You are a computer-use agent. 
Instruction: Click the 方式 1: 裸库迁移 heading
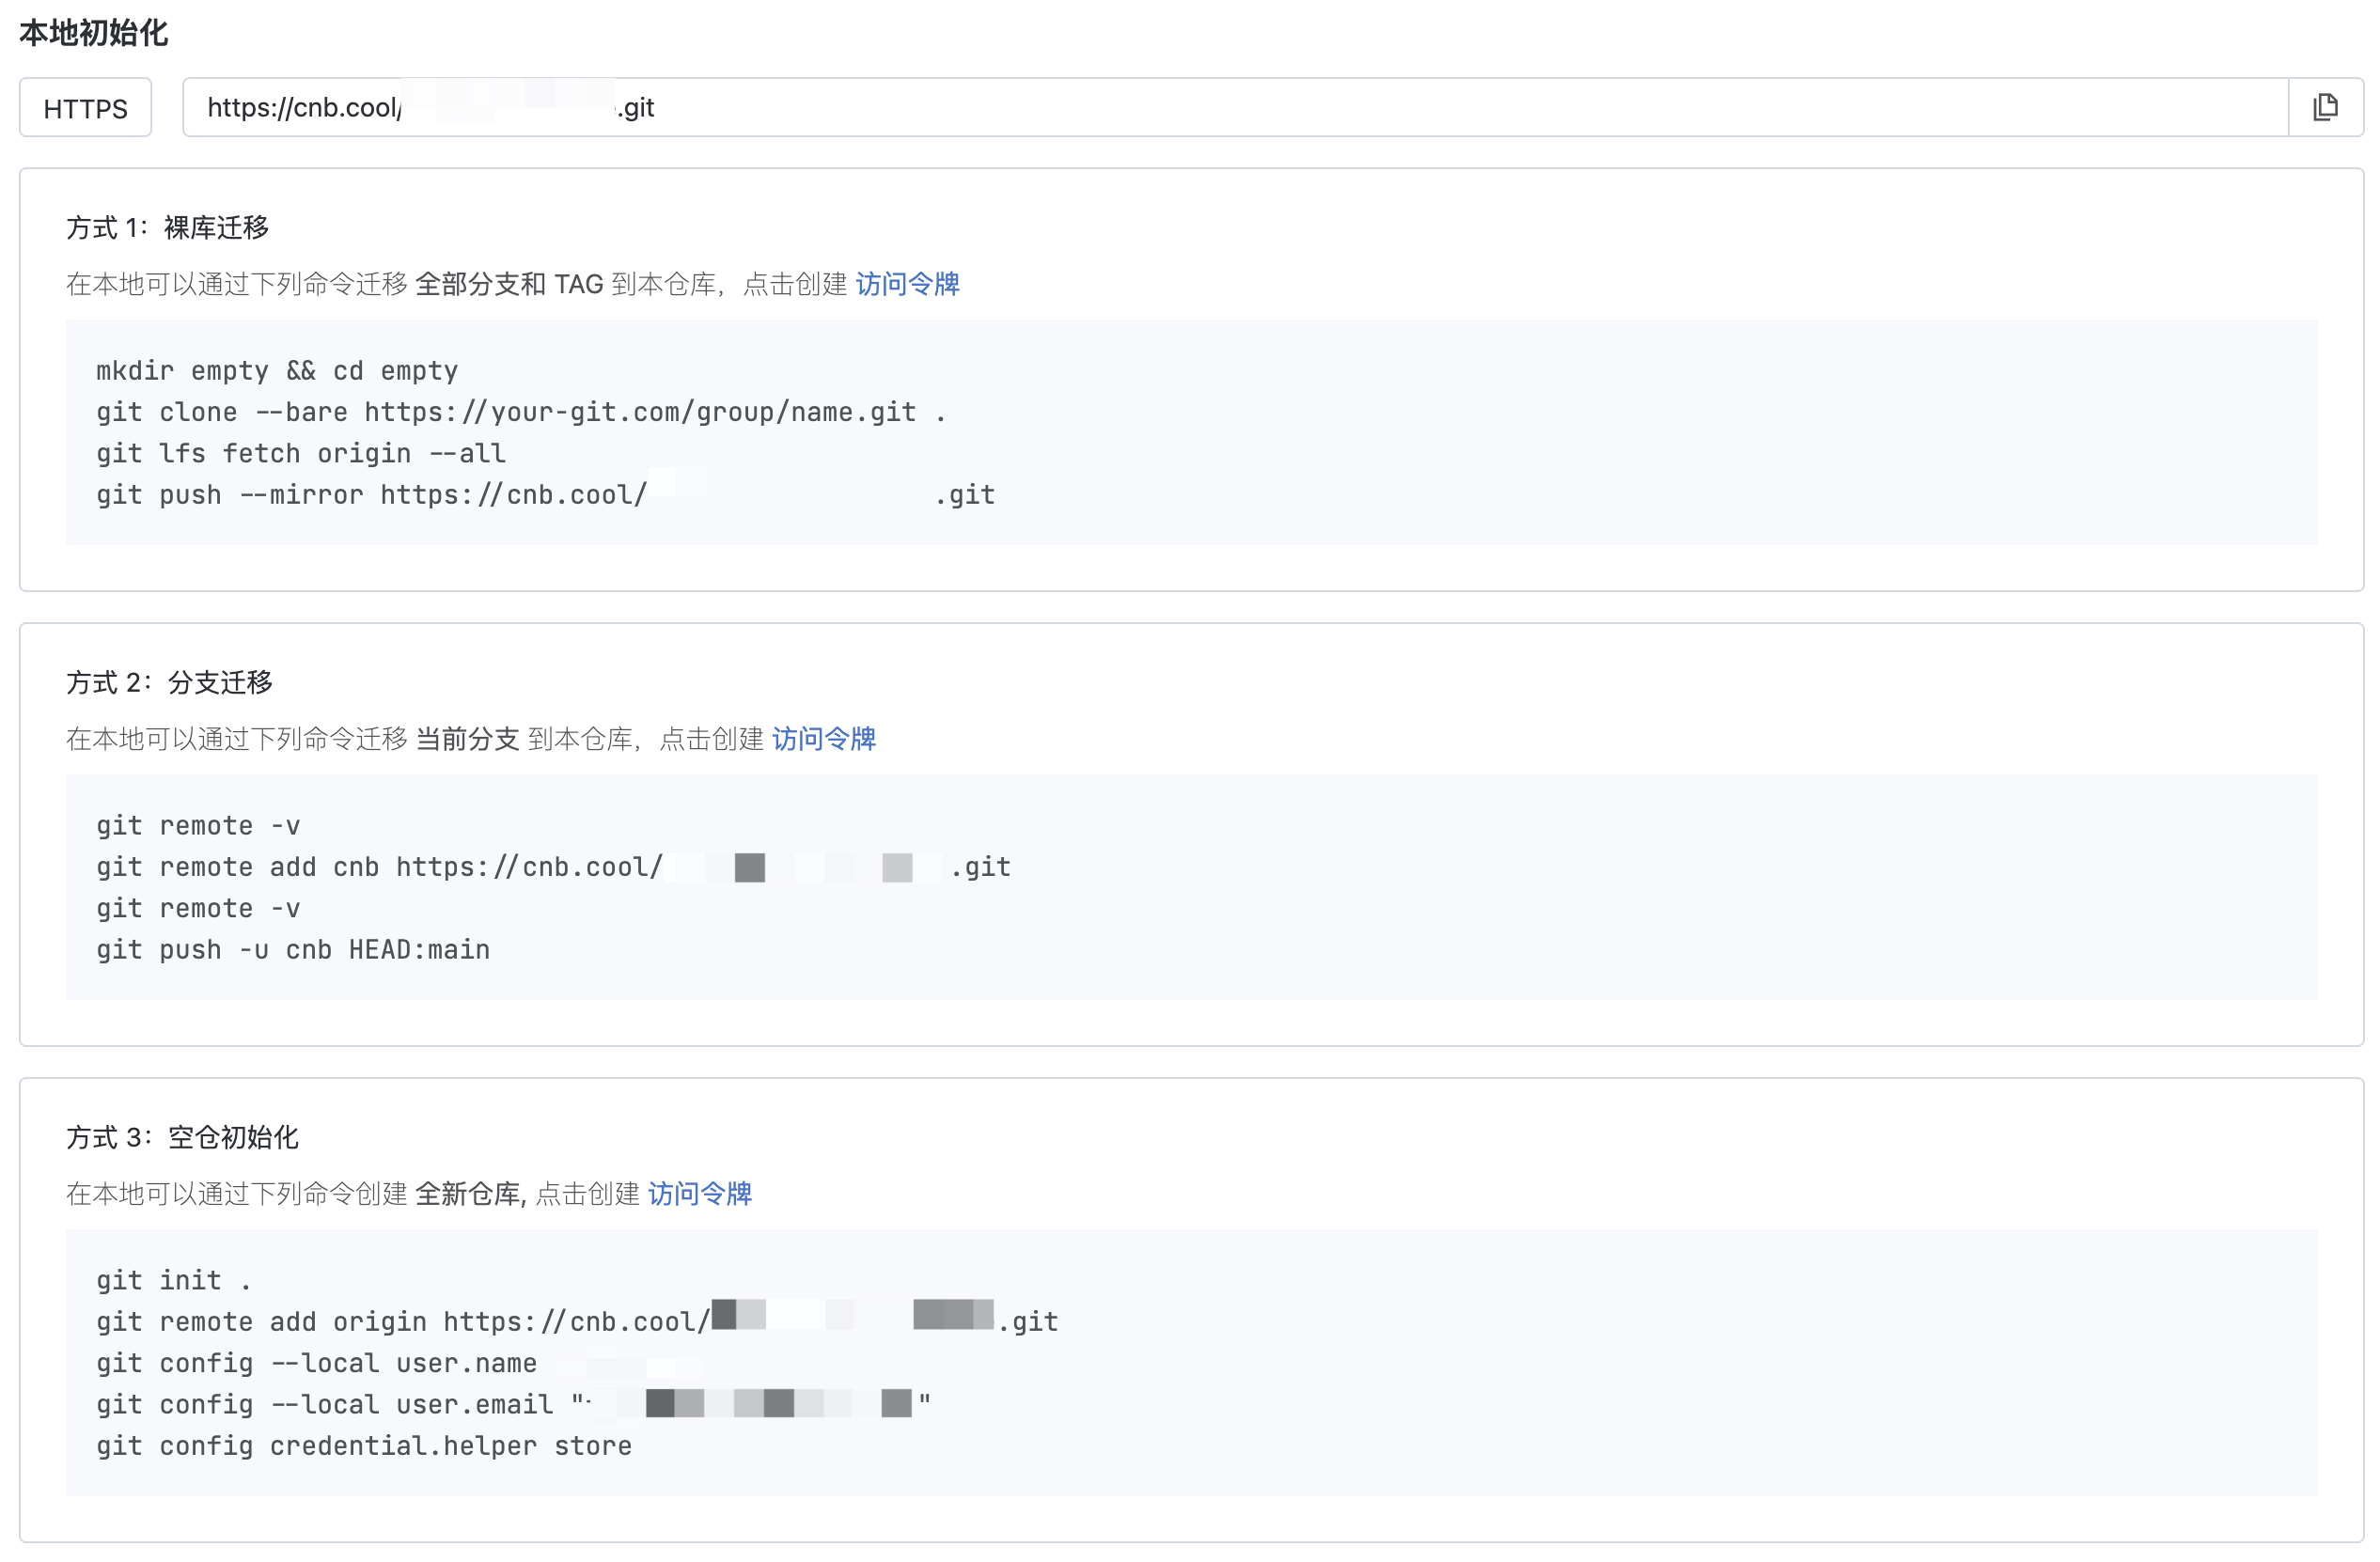click(x=168, y=228)
